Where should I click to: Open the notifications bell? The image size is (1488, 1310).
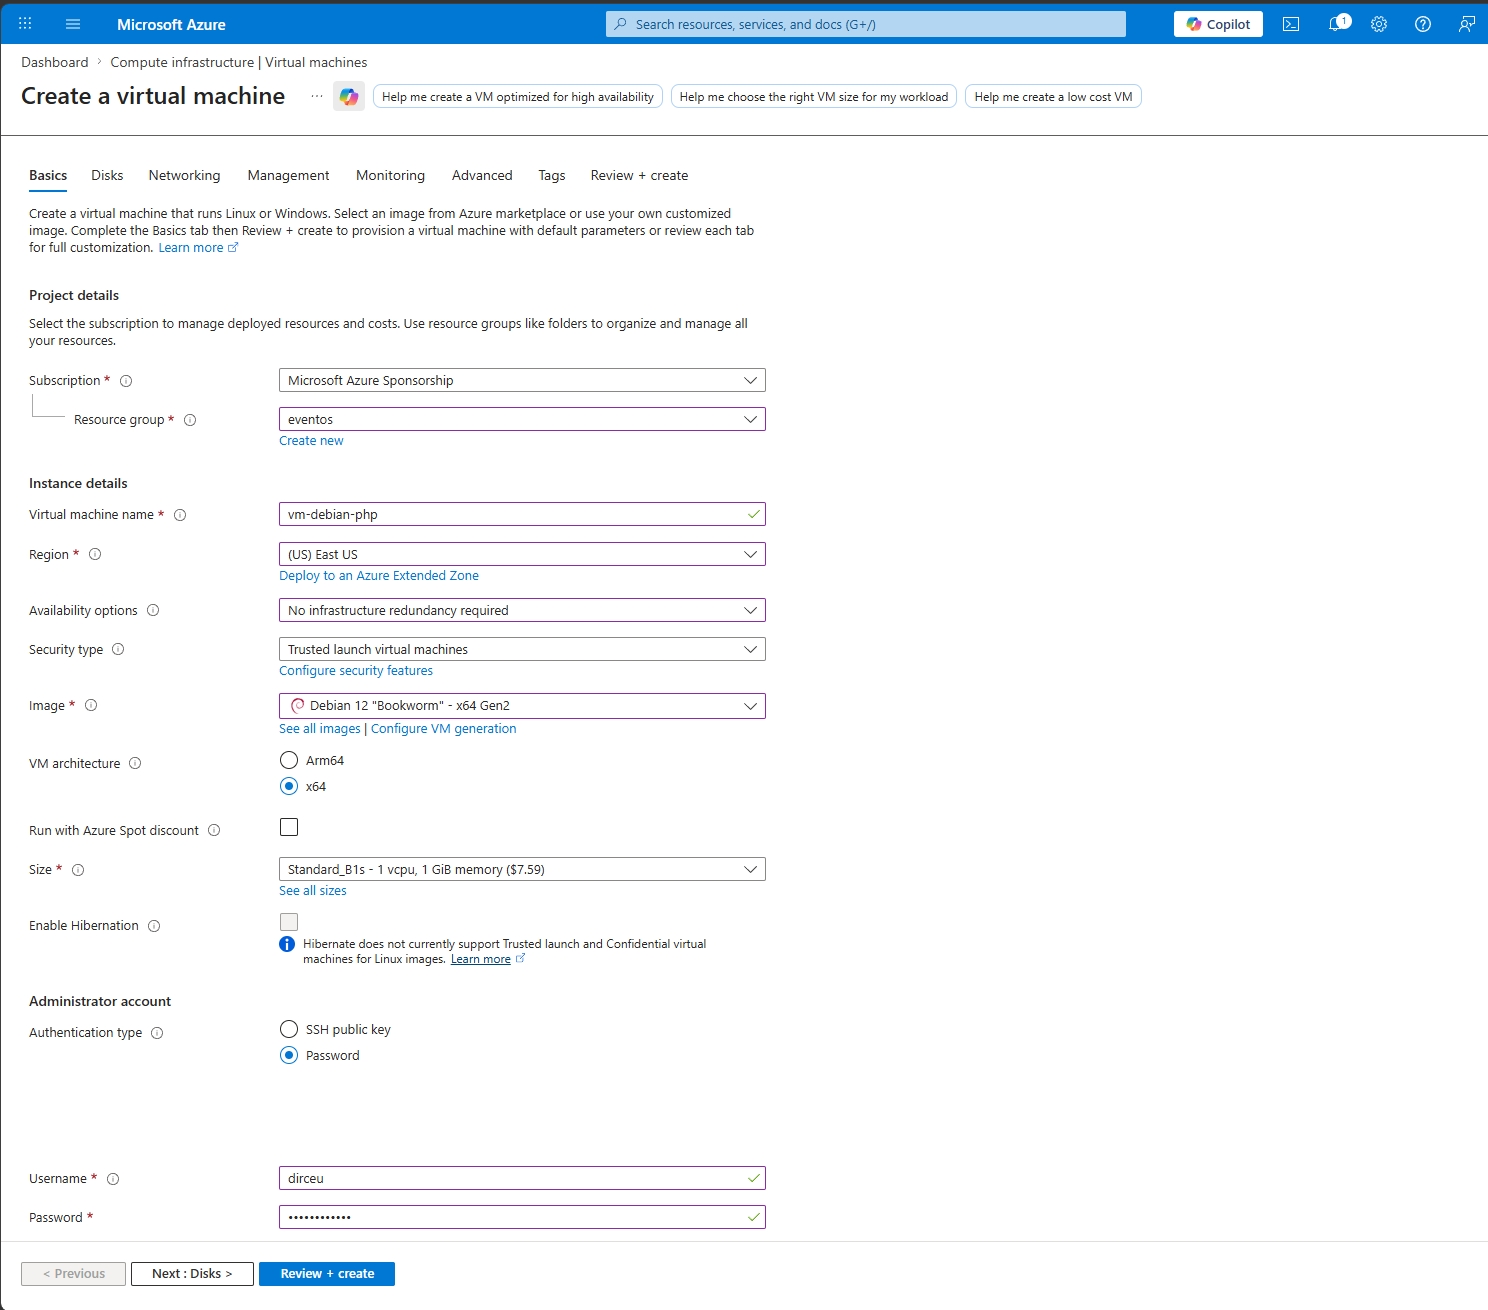click(1336, 24)
